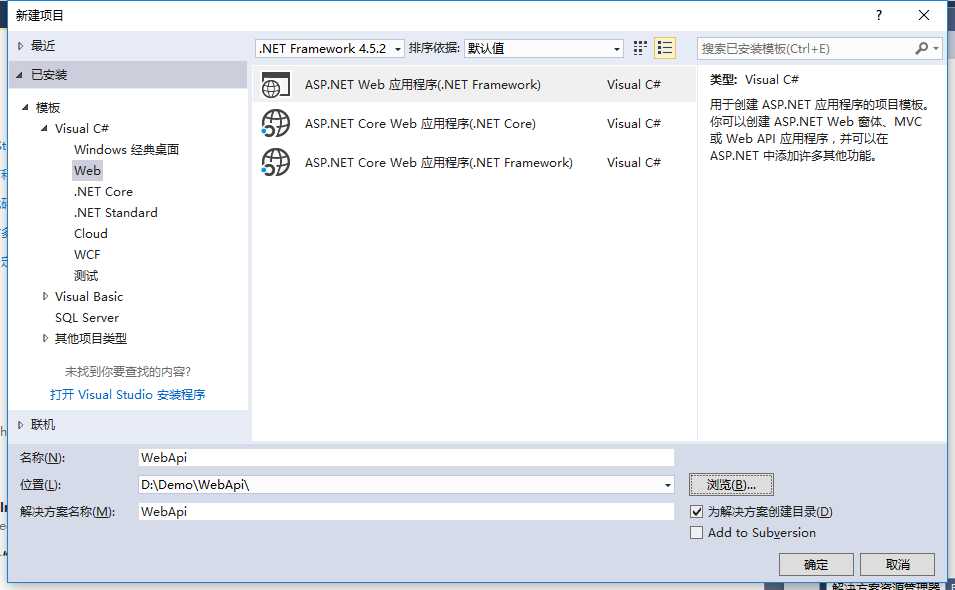955x590 pixels.
Task: Click the 浏览(B)... button
Action: point(731,485)
